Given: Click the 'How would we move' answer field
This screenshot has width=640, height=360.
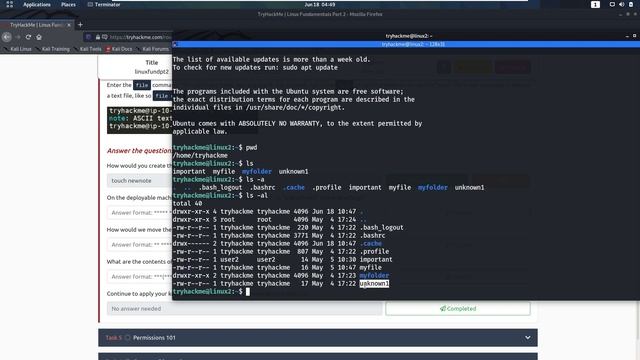Looking at the screenshot, I should (x=140, y=244).
